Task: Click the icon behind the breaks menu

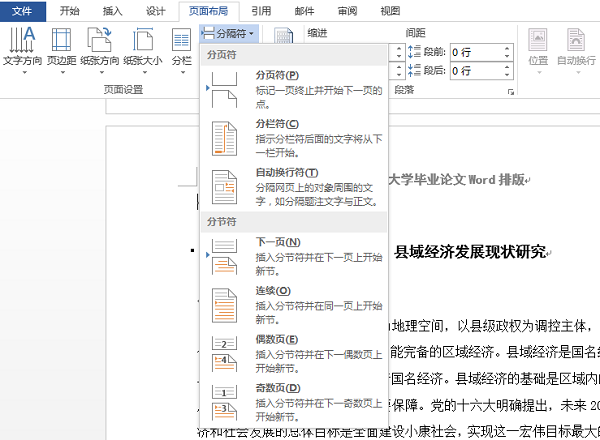Action: pos(284,35)
